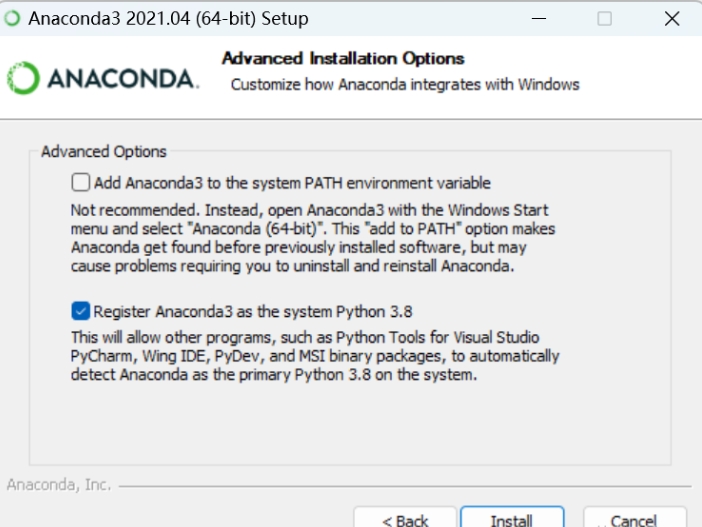Go back with the Back button

[x=405, y=519]
